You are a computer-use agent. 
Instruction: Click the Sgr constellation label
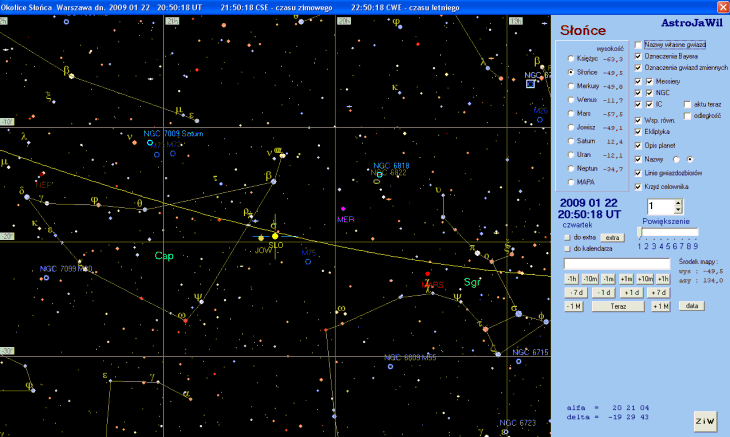pyautogui.click(x=472, y=282)
